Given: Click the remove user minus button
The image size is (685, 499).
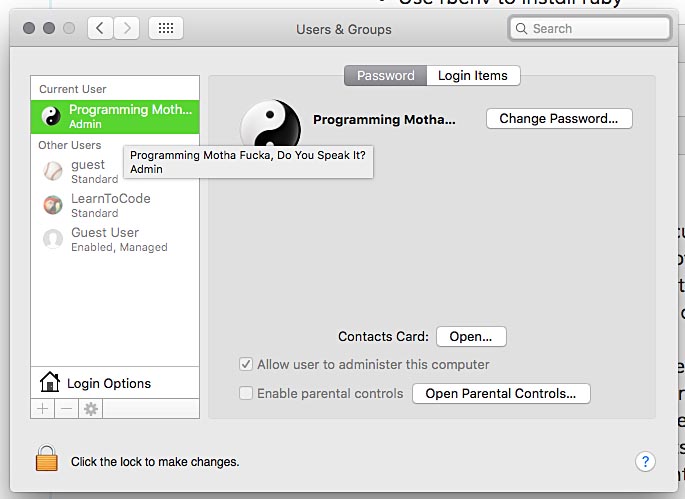Looking at the screenshot, I should 67,408.
